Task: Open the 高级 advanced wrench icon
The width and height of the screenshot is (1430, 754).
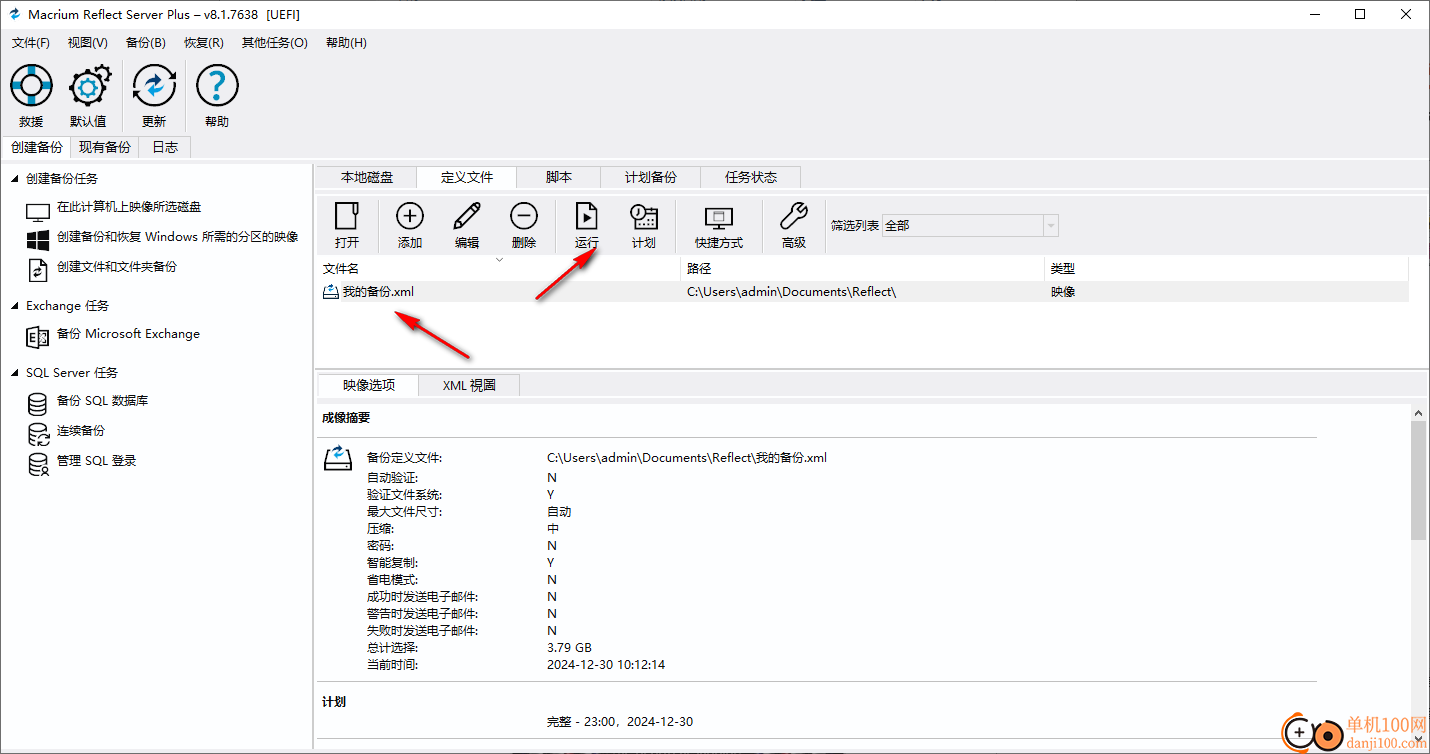Action: pos(794,216)
